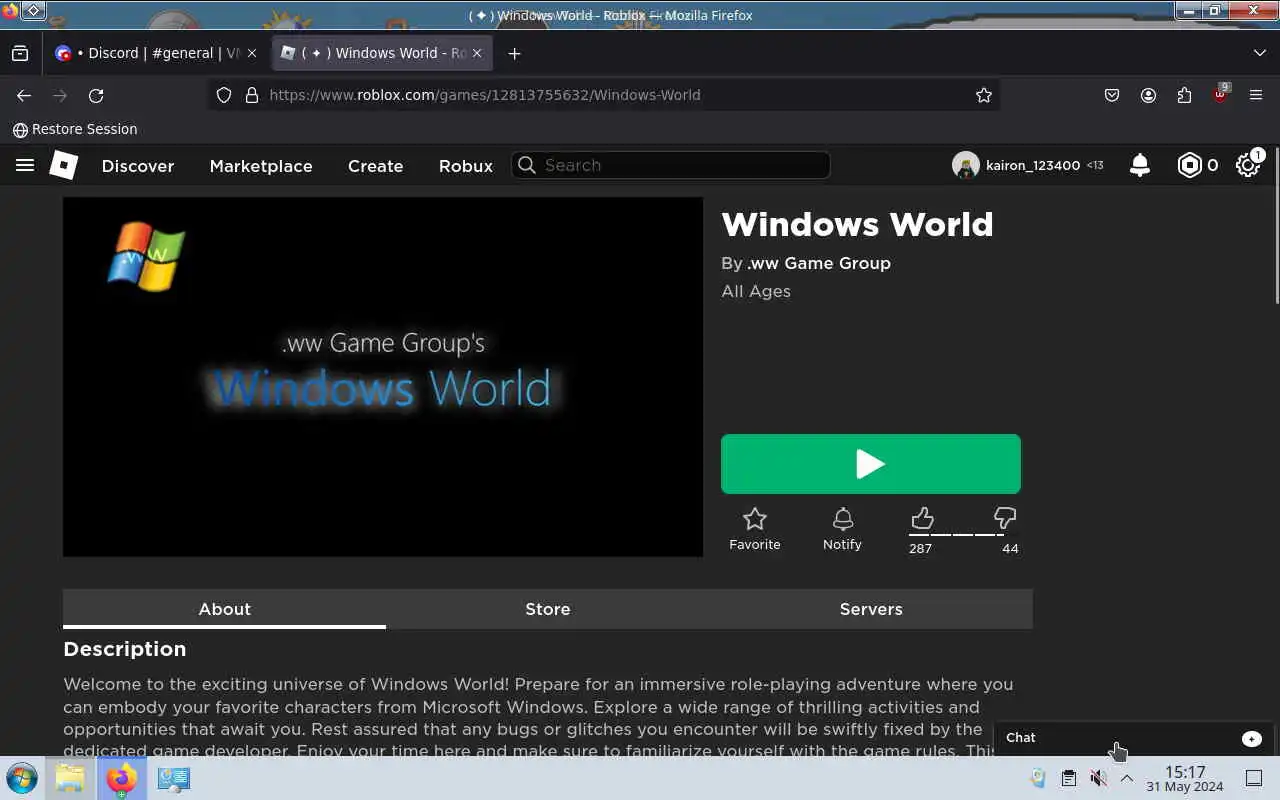
Task: Click the Firefox back arrow
Action: coord(24,95)
